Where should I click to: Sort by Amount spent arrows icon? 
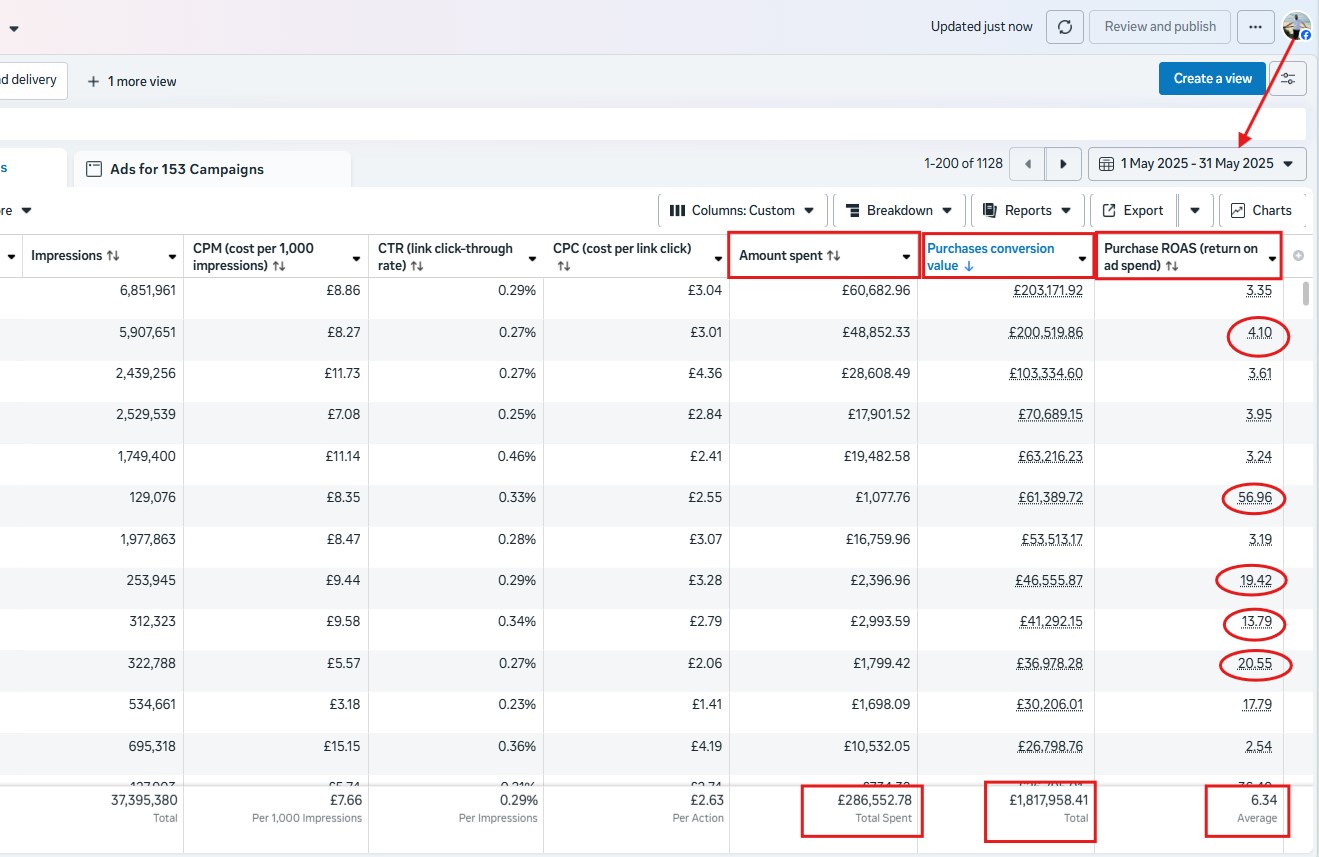pos(833,256)
